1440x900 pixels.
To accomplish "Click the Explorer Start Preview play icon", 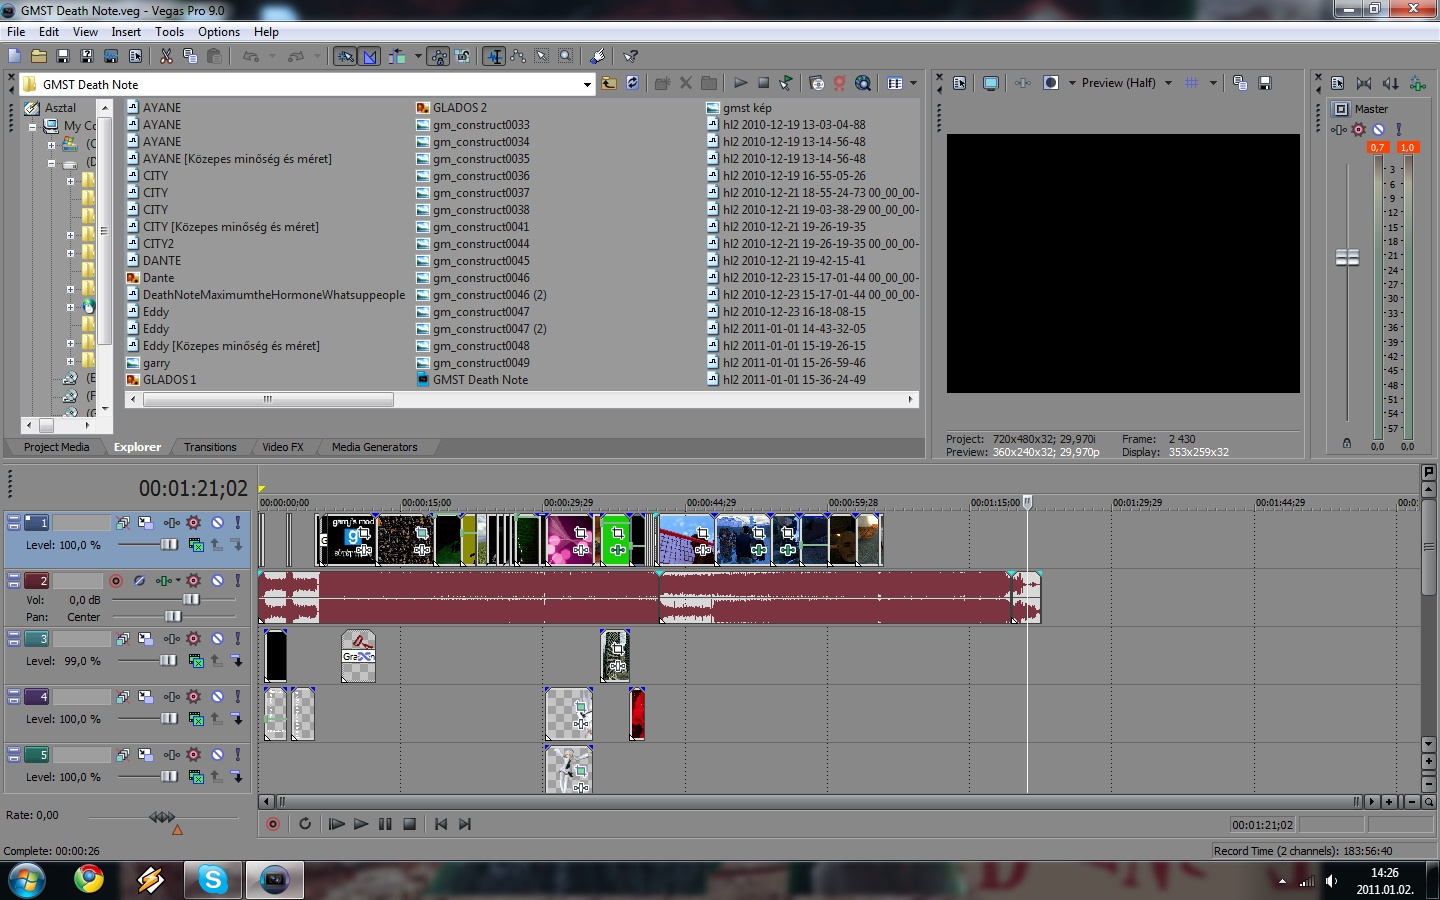I will (740, 83).
